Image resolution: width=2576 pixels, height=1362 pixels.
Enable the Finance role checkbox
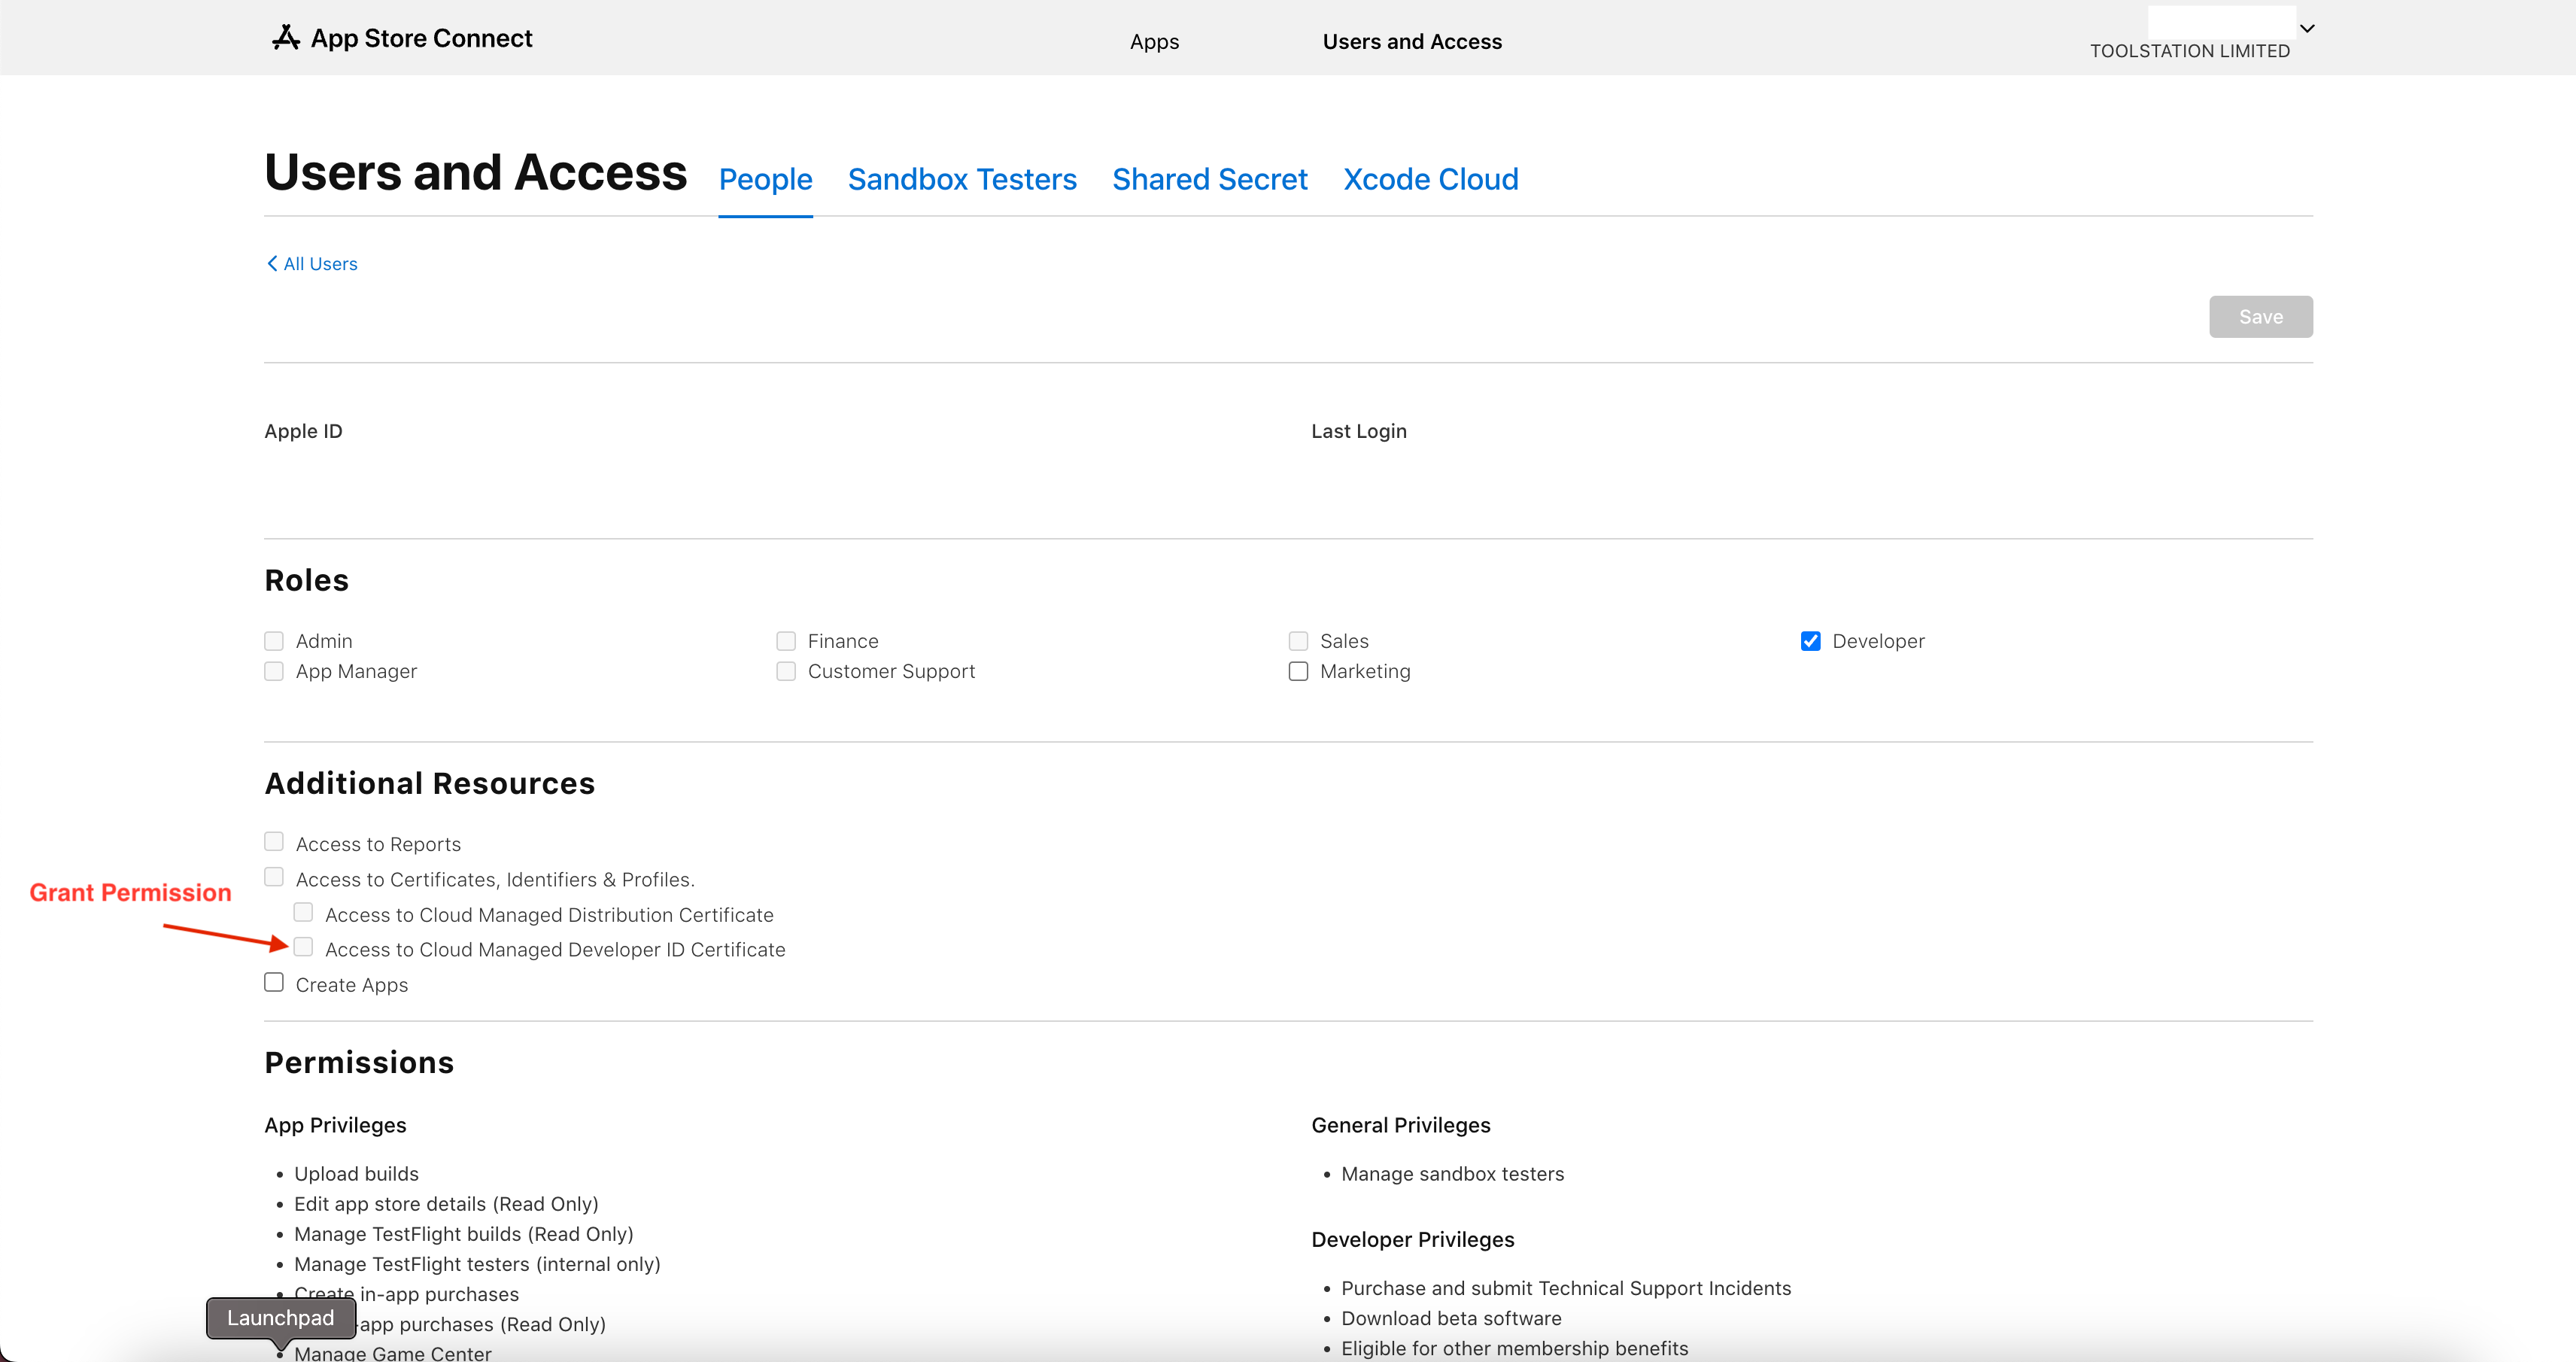click(786, 641)
